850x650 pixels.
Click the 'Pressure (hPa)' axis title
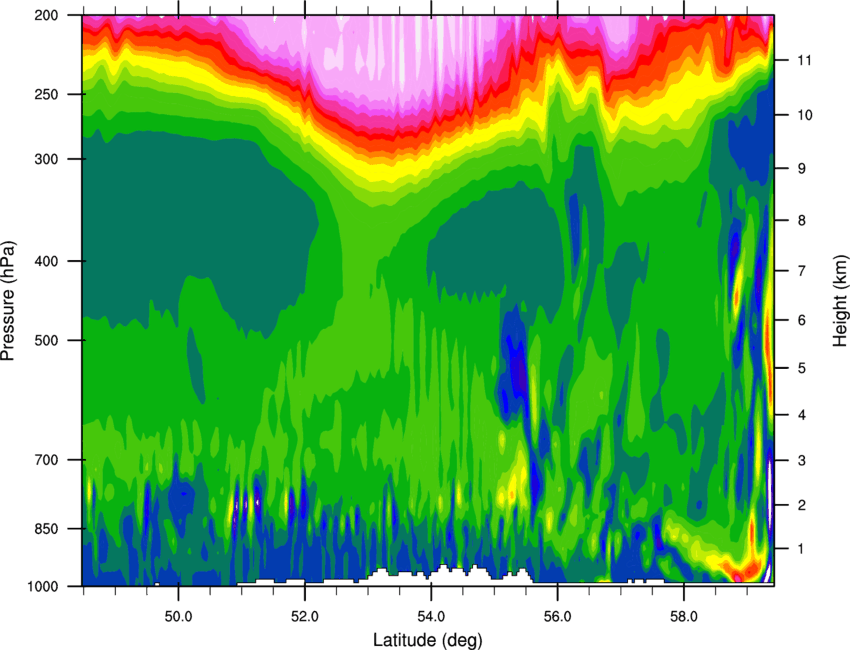click(x=8, y=300)
